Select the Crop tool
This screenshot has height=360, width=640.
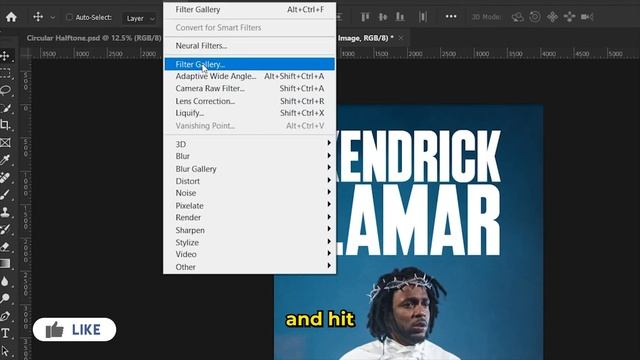tap(5, 125)
